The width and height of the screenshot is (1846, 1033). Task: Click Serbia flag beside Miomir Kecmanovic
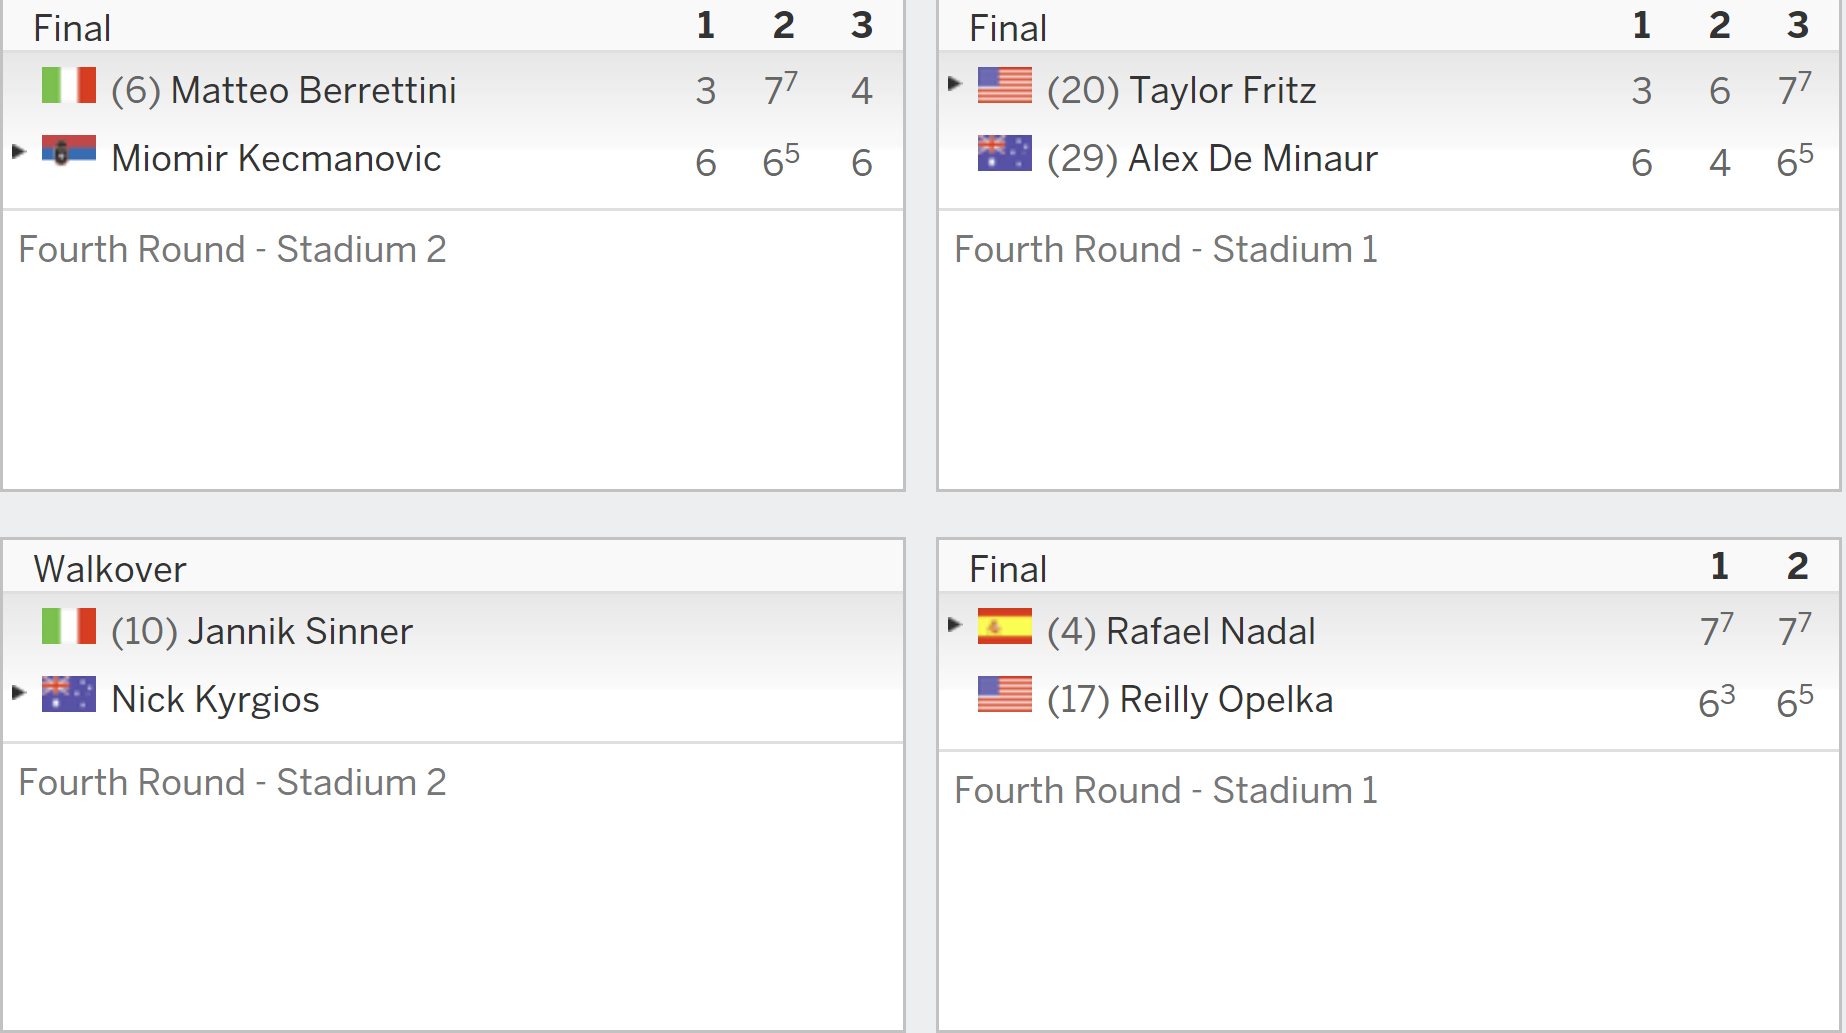(69, 151)
